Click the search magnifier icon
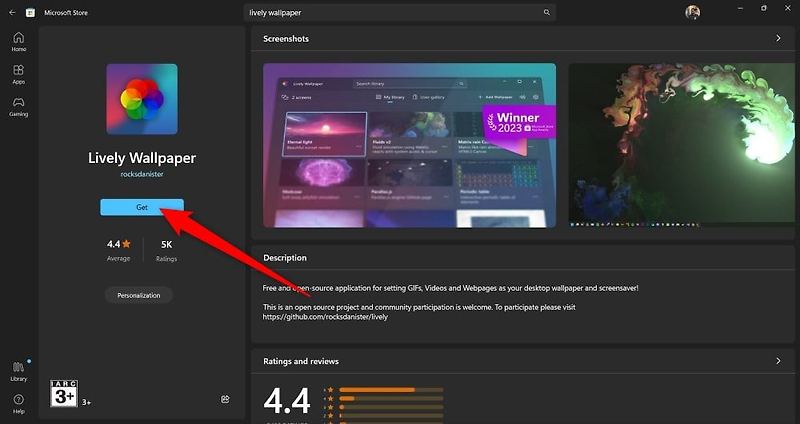The height and width of the screenshot is (424, 800). [546, 13]
